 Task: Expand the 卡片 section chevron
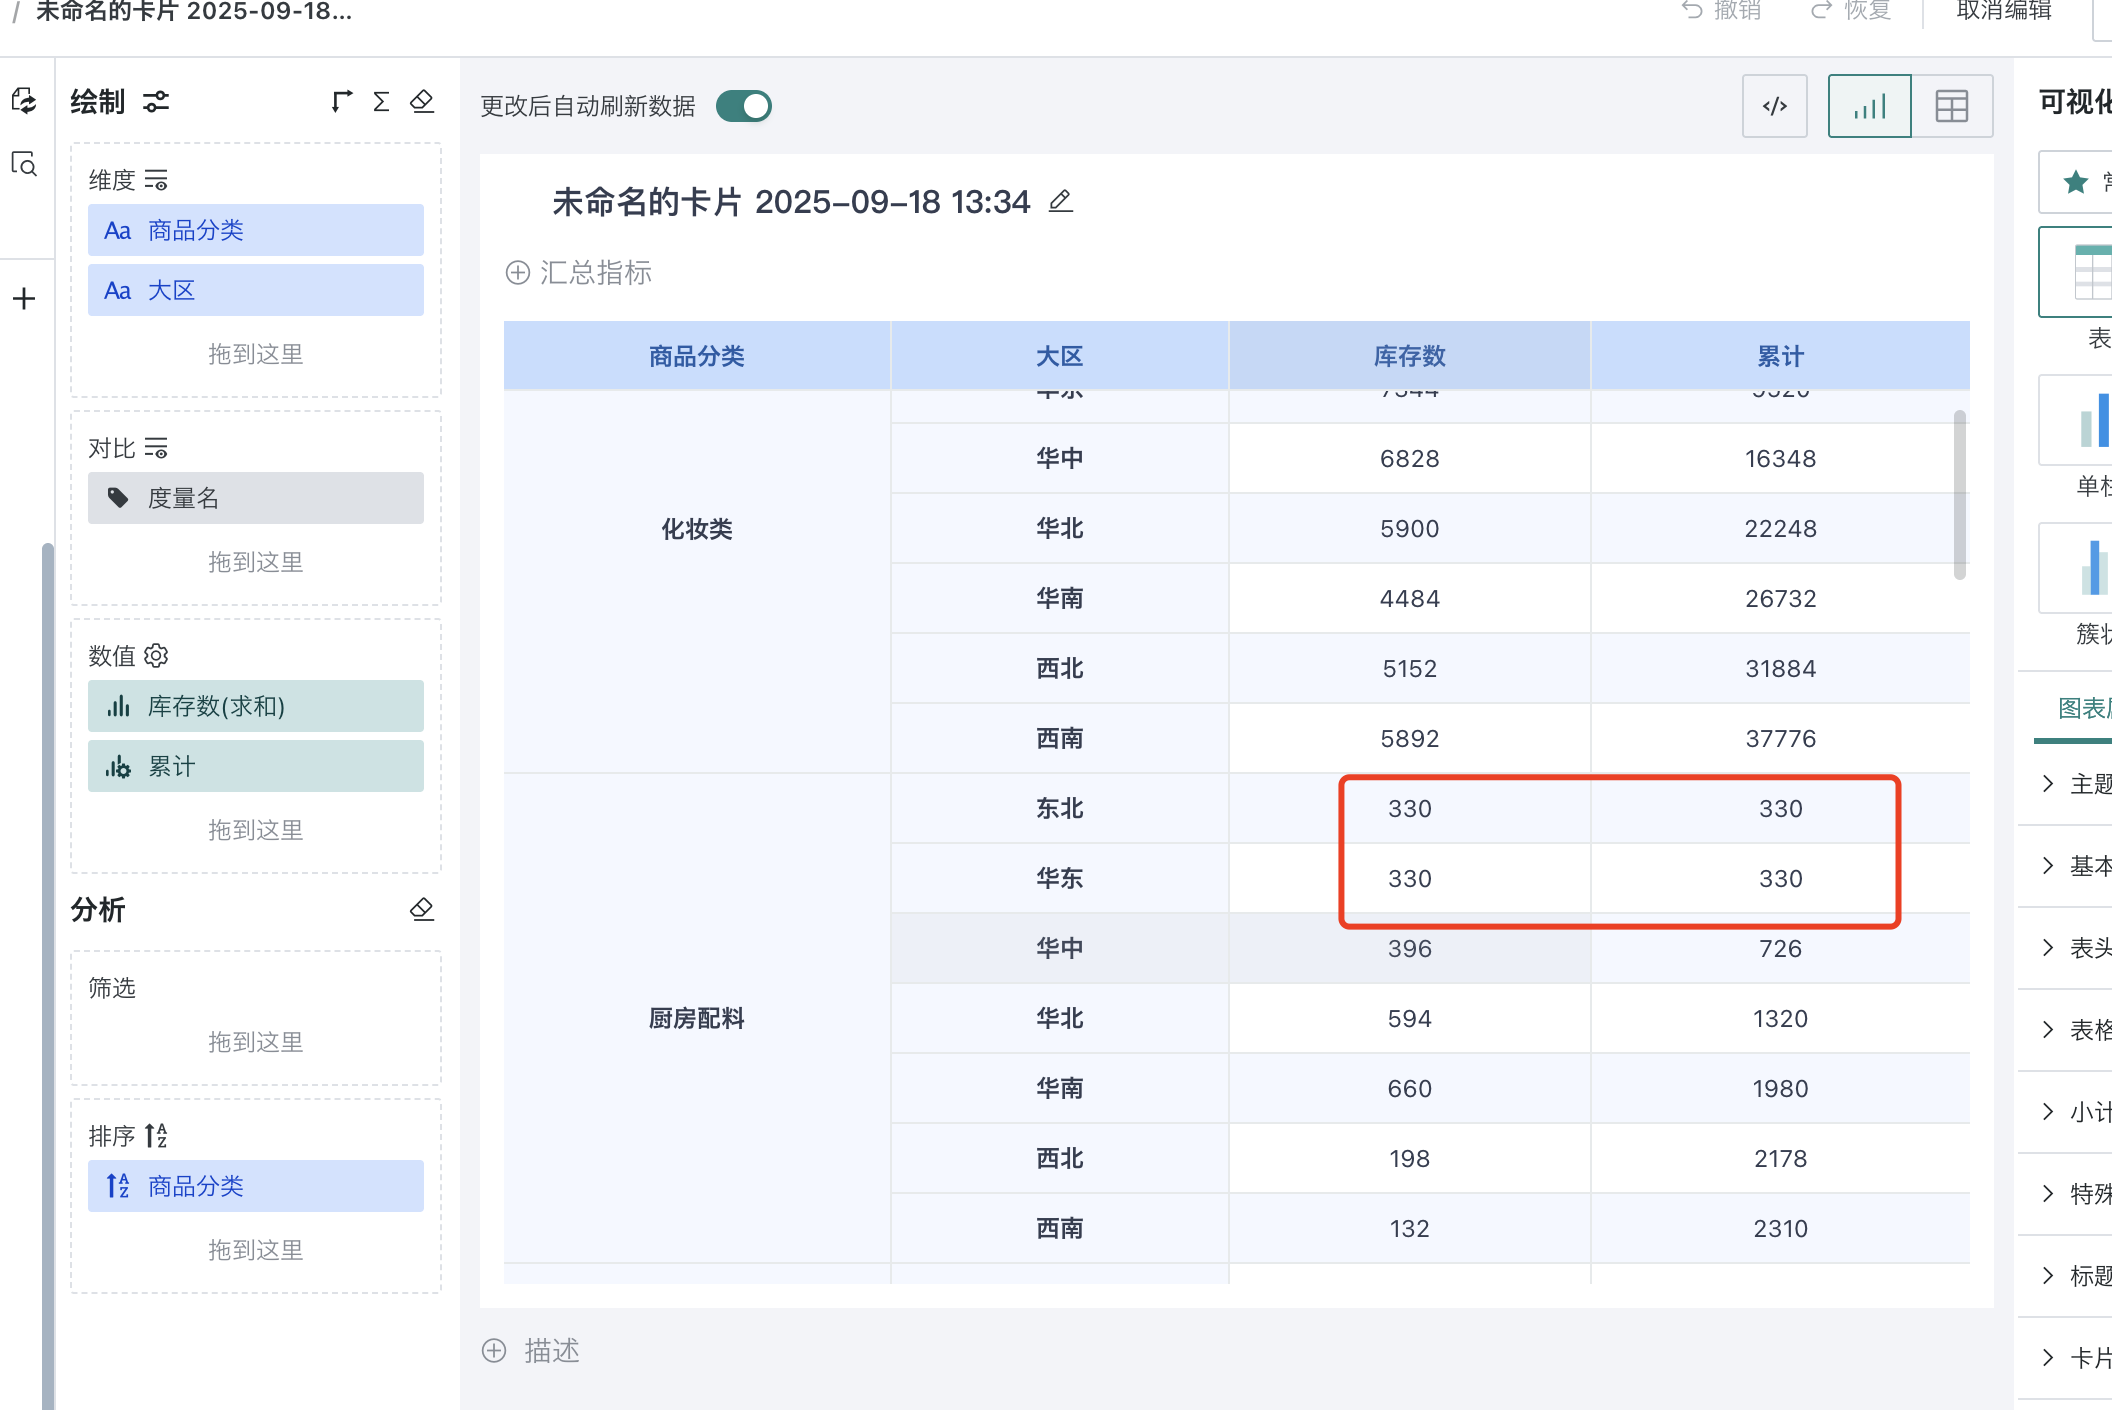click(2048, 1357)
